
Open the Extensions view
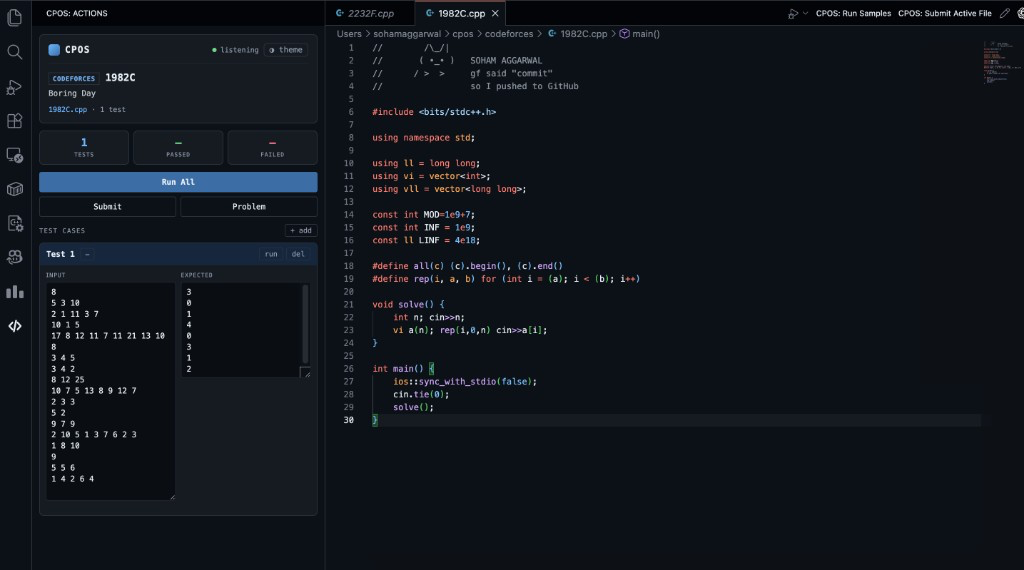tap(14, 121)
